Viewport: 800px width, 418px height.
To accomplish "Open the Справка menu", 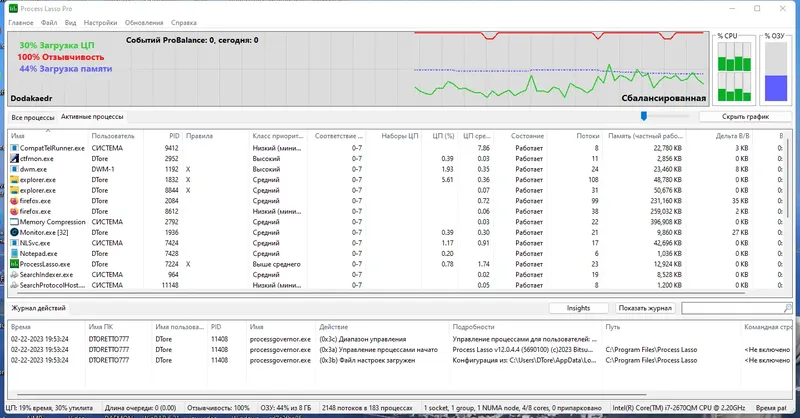I will [x=184, y=22].
